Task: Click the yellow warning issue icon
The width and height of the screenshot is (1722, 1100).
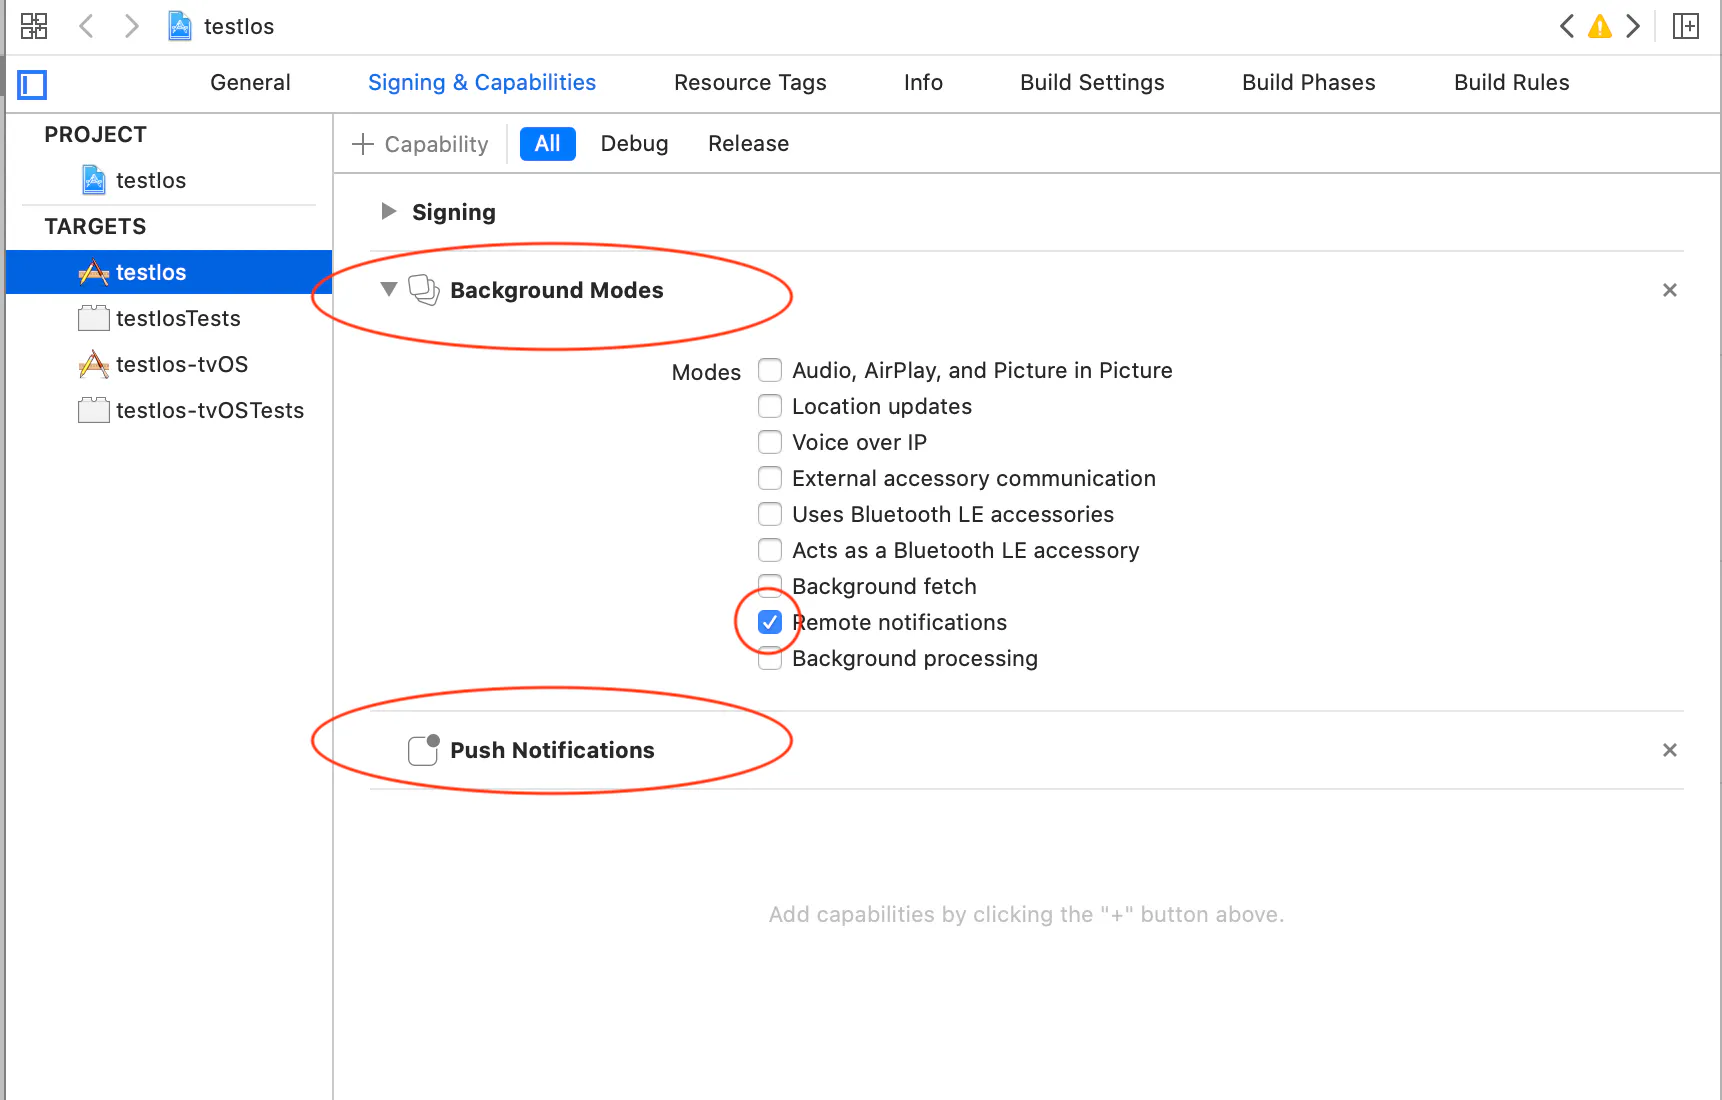Action: pos(1600,26)
